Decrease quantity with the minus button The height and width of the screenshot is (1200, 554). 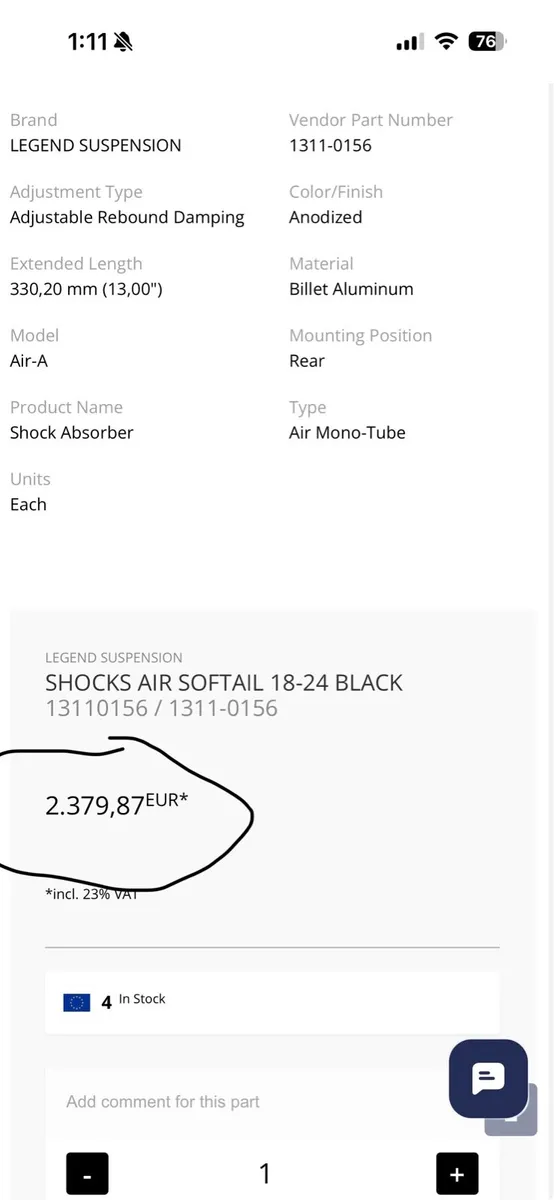[87, 1173]
